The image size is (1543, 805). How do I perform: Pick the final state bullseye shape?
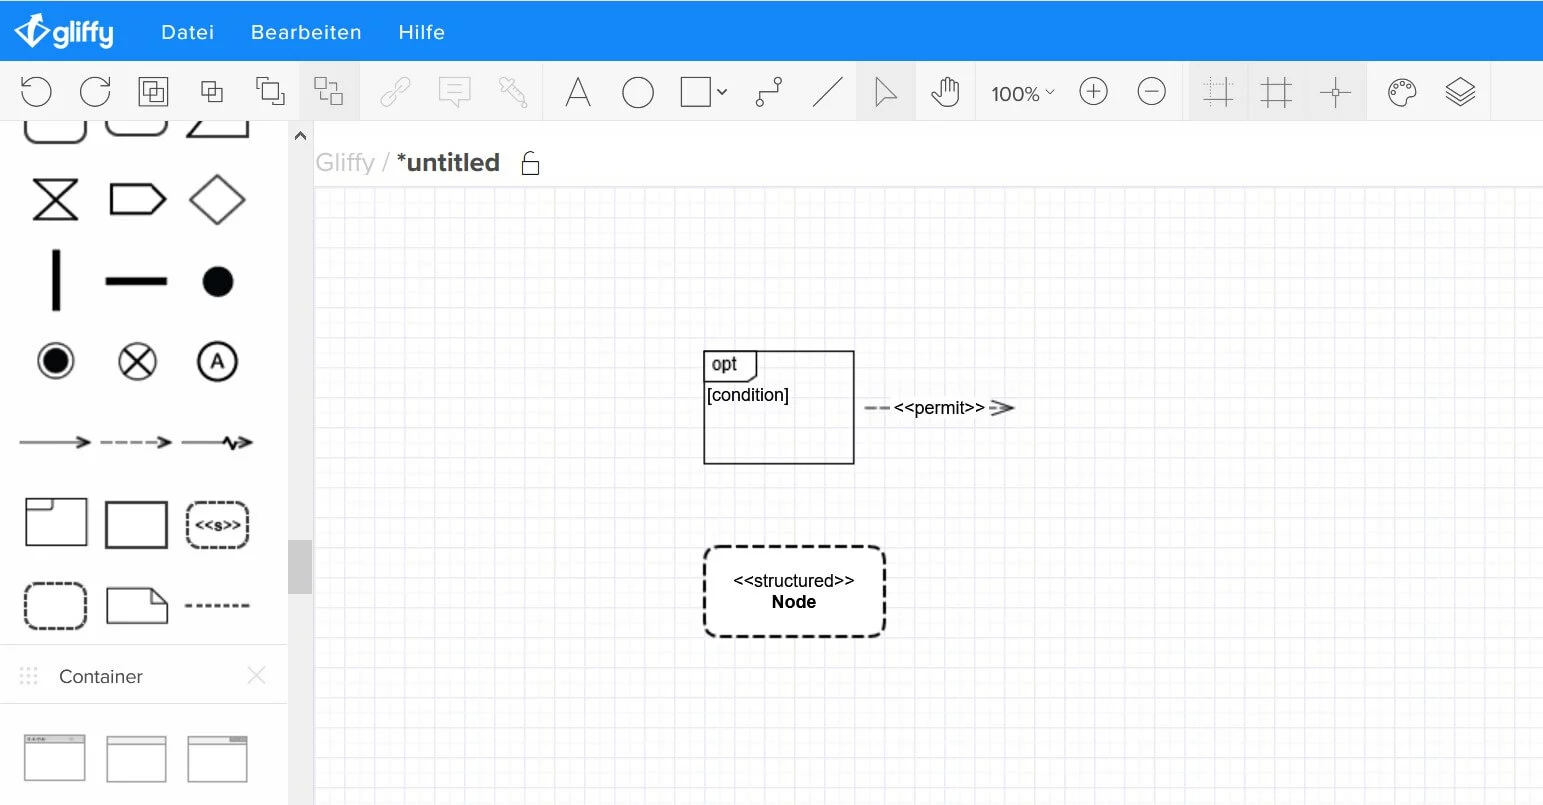[55, 361]
